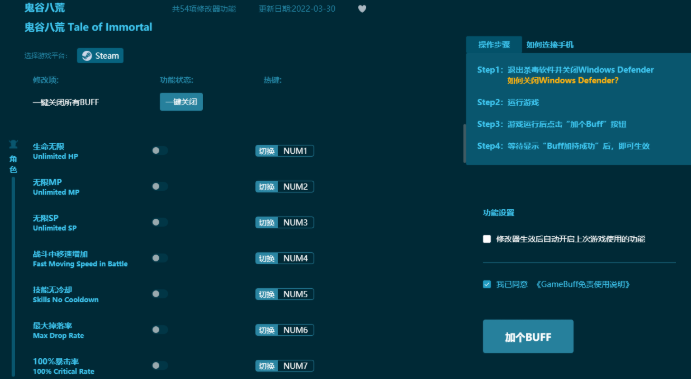Image resolution: width=691 pixels, height=379 pixels.
Task: Click 切换 button for NUM4 hotkey
Action: pyautogui.click(x=267, y=258)
